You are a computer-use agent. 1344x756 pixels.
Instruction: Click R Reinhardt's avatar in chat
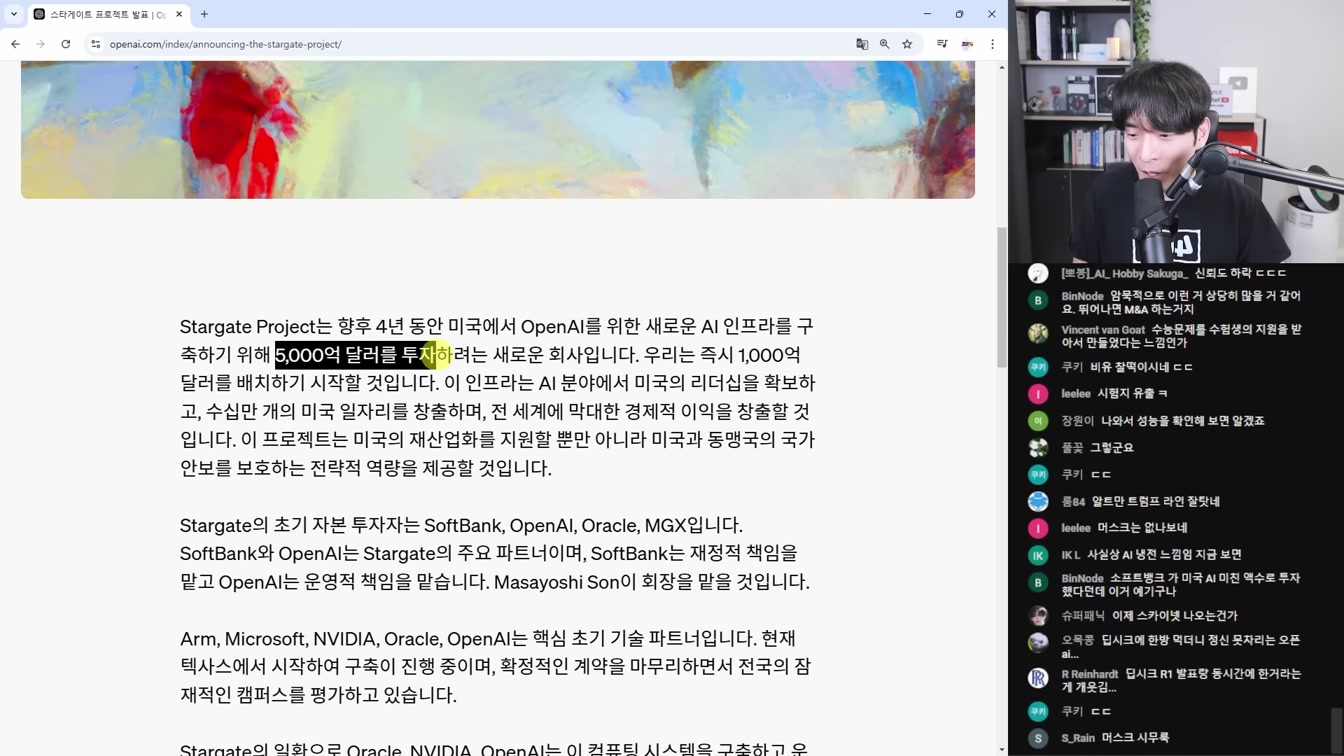point(1038,678)
